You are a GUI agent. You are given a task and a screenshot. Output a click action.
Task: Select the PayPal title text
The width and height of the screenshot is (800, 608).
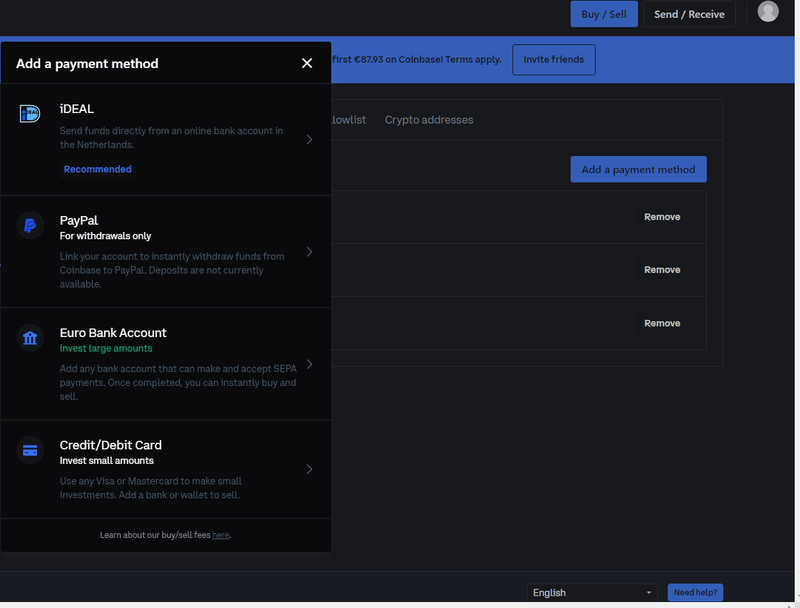coord(79,220)
